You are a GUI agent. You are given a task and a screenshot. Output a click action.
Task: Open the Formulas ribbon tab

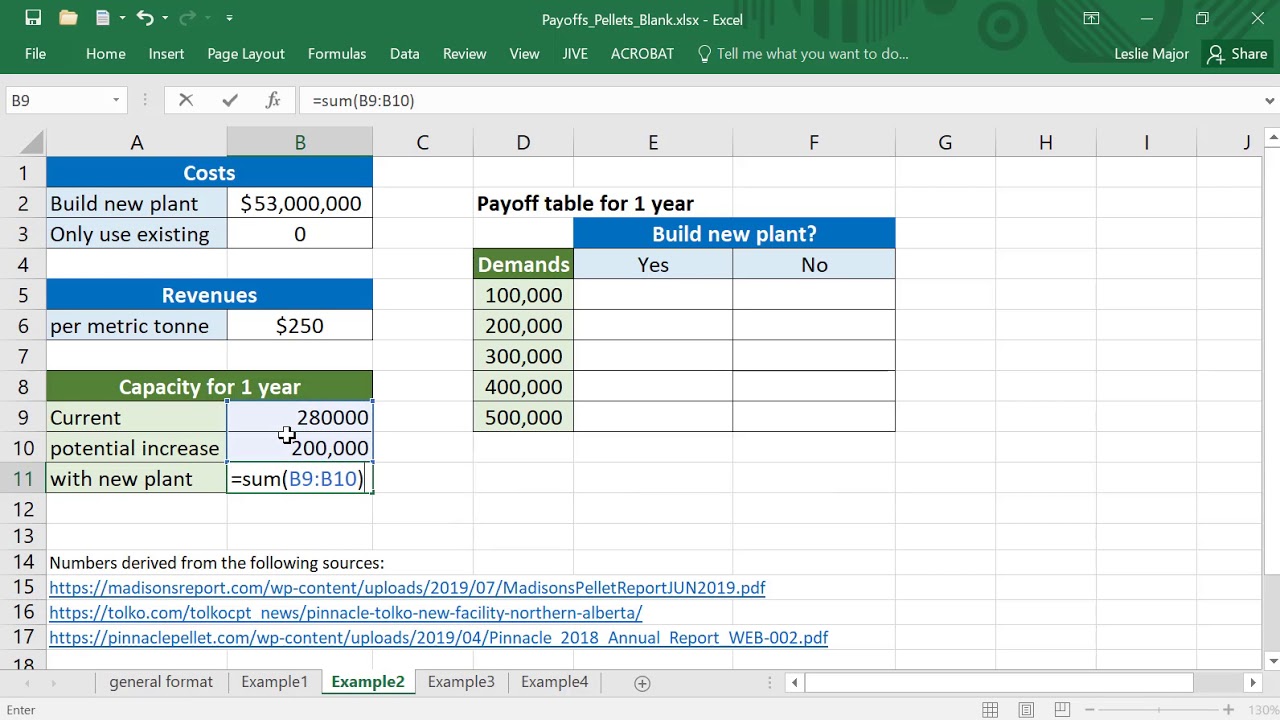[x=337, y=54]
